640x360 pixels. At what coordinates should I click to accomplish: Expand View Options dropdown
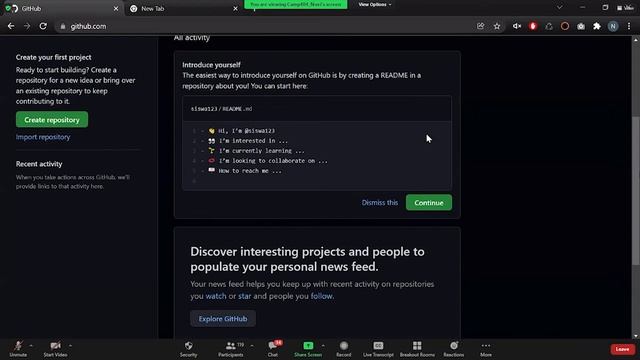click(375, 4)
